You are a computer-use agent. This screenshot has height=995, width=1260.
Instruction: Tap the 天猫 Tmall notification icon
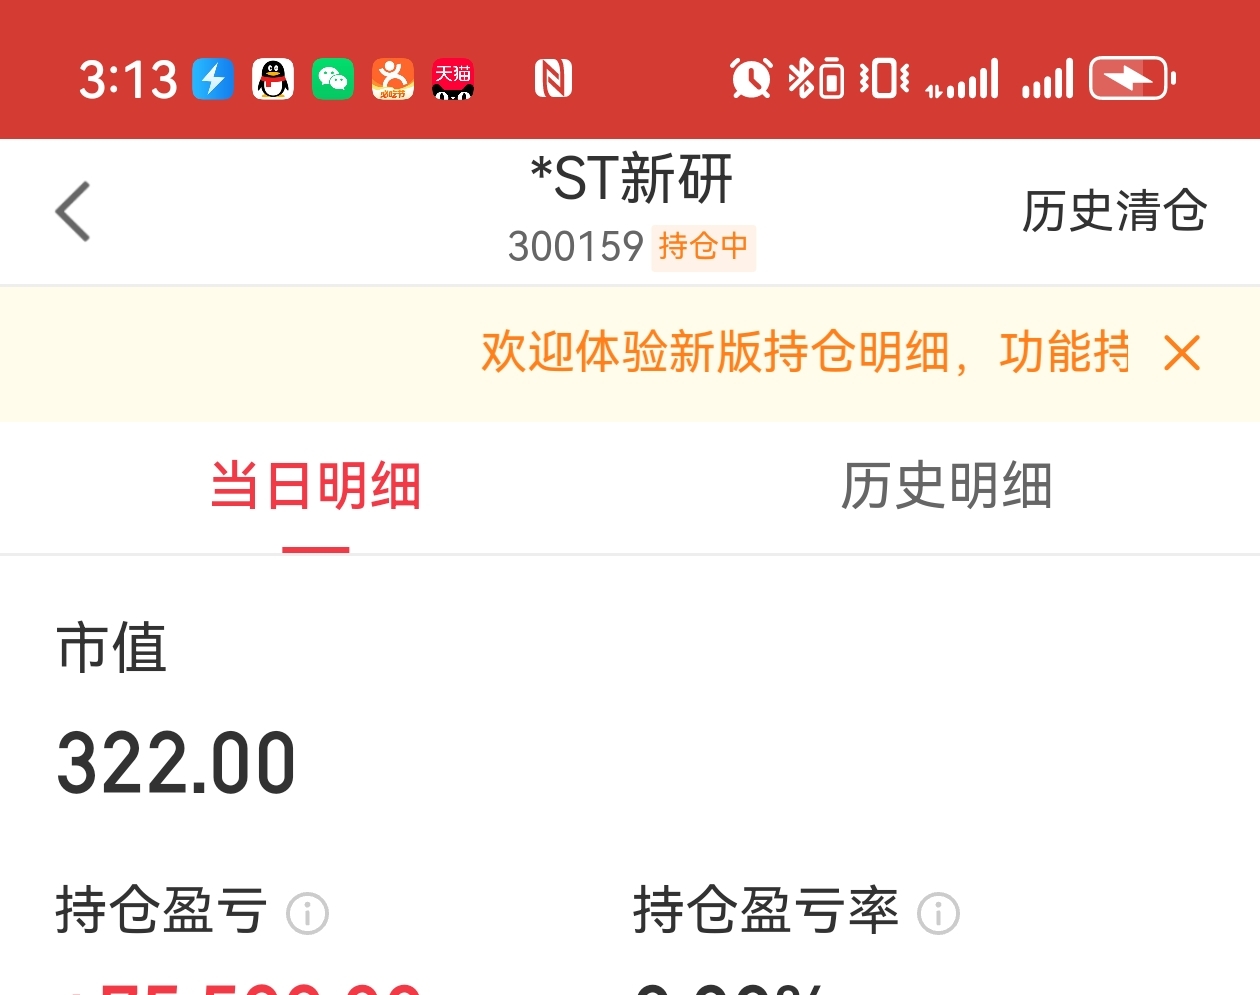(453, 79)
